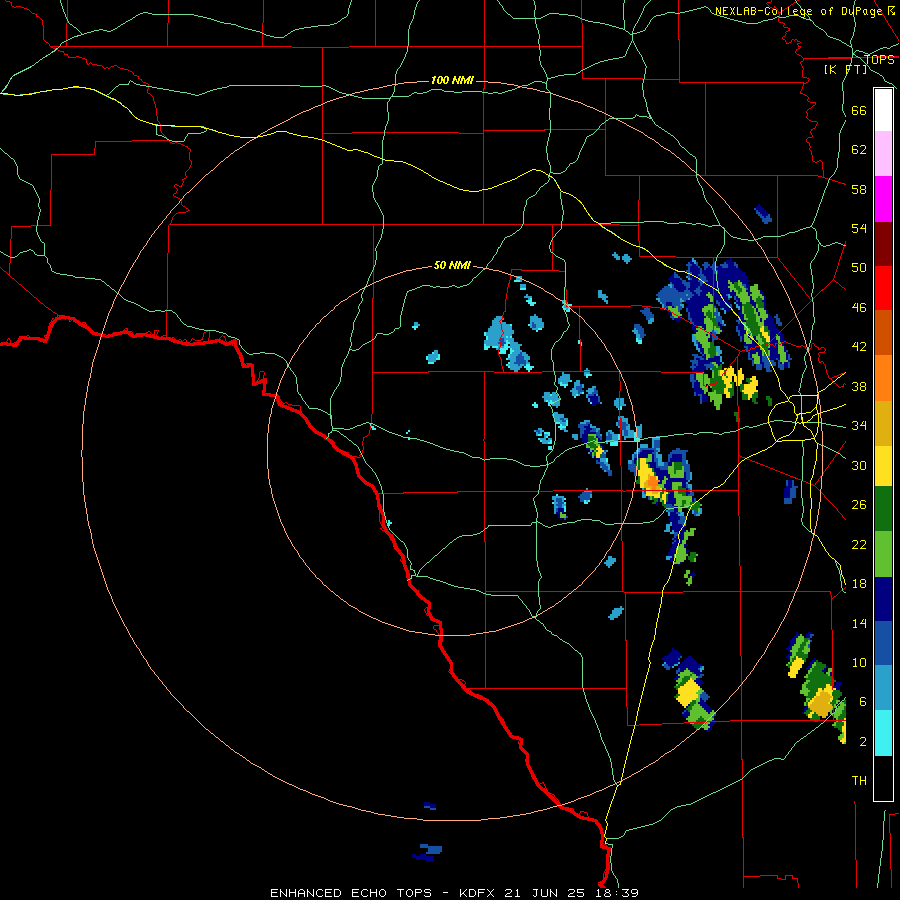Click the cyan swatch in the legend
The height and width of the screenshot is (900, 900).
(x=883, y=733)
